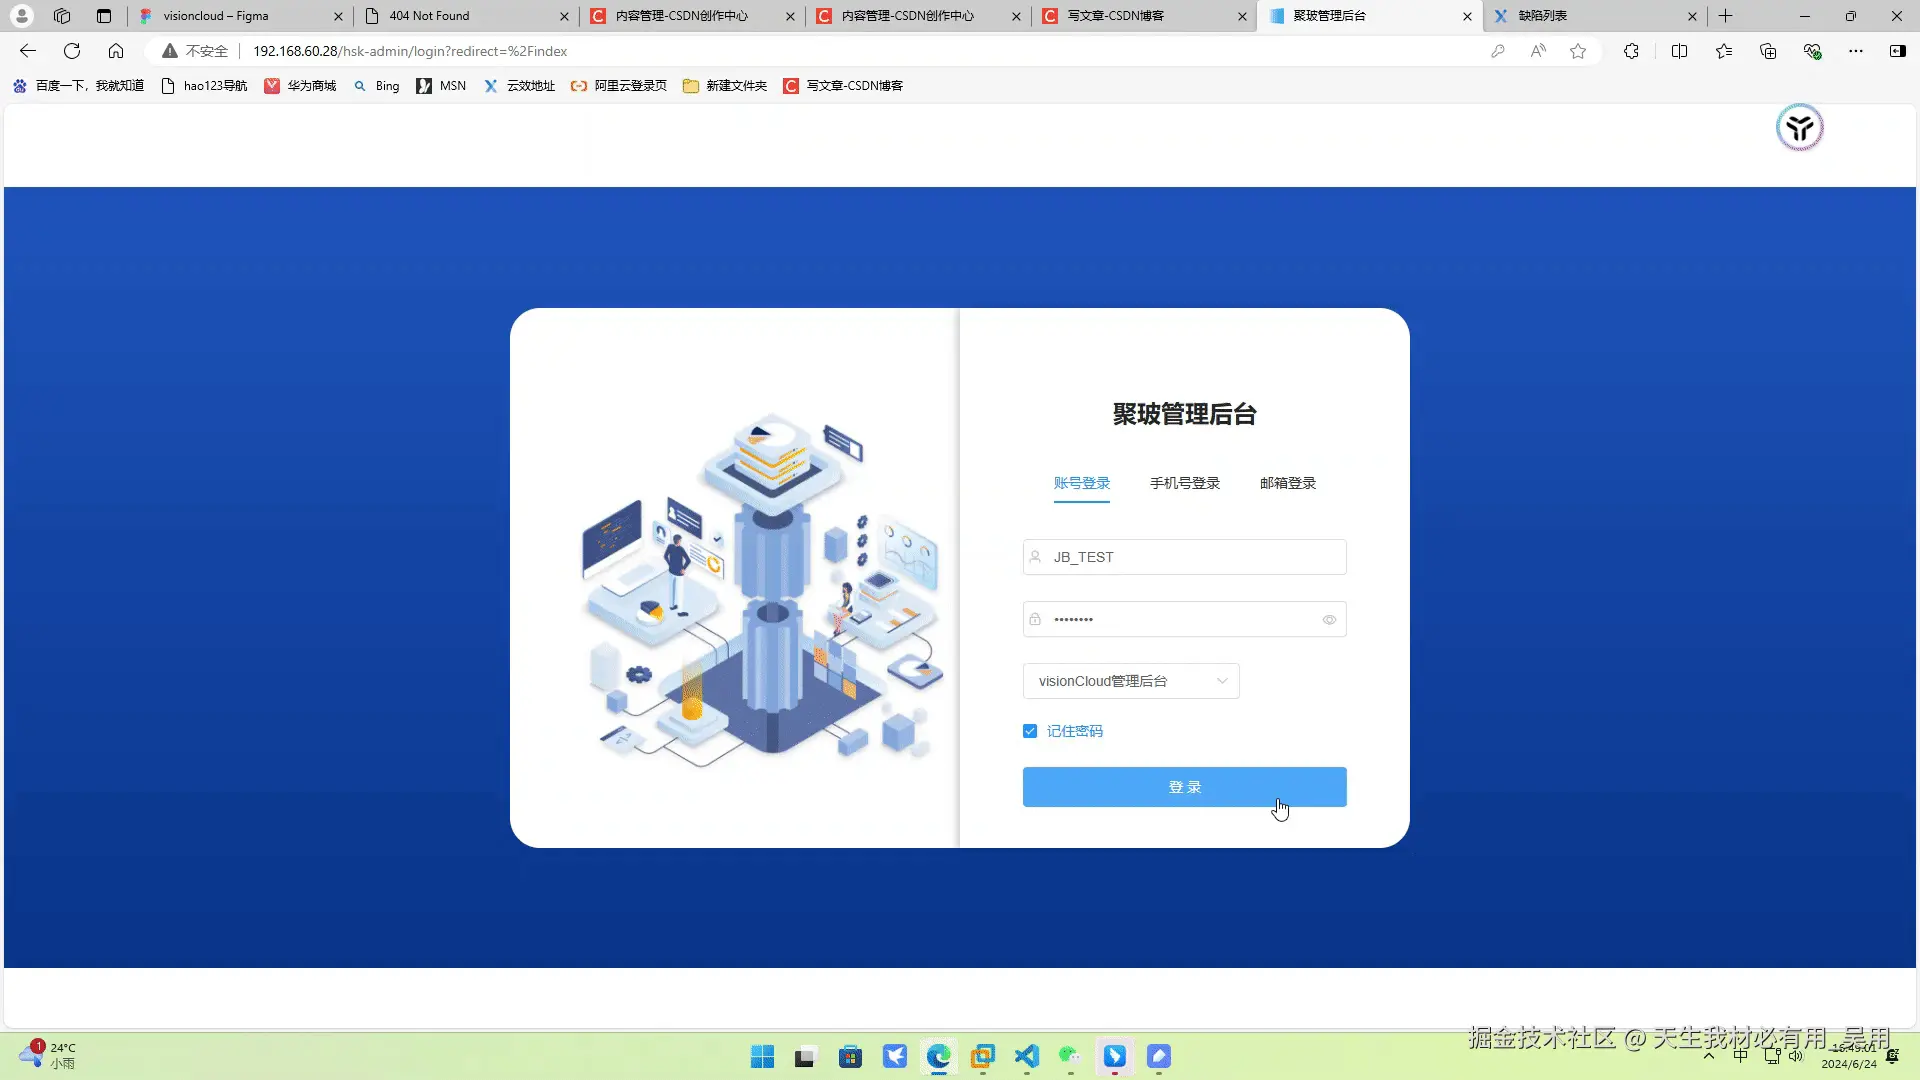Image resolution: width=1920 pixels, height=1080 pixels.
Task: Switch to the 邮箱登录 login tab
Action: [x=1288, y=483]
